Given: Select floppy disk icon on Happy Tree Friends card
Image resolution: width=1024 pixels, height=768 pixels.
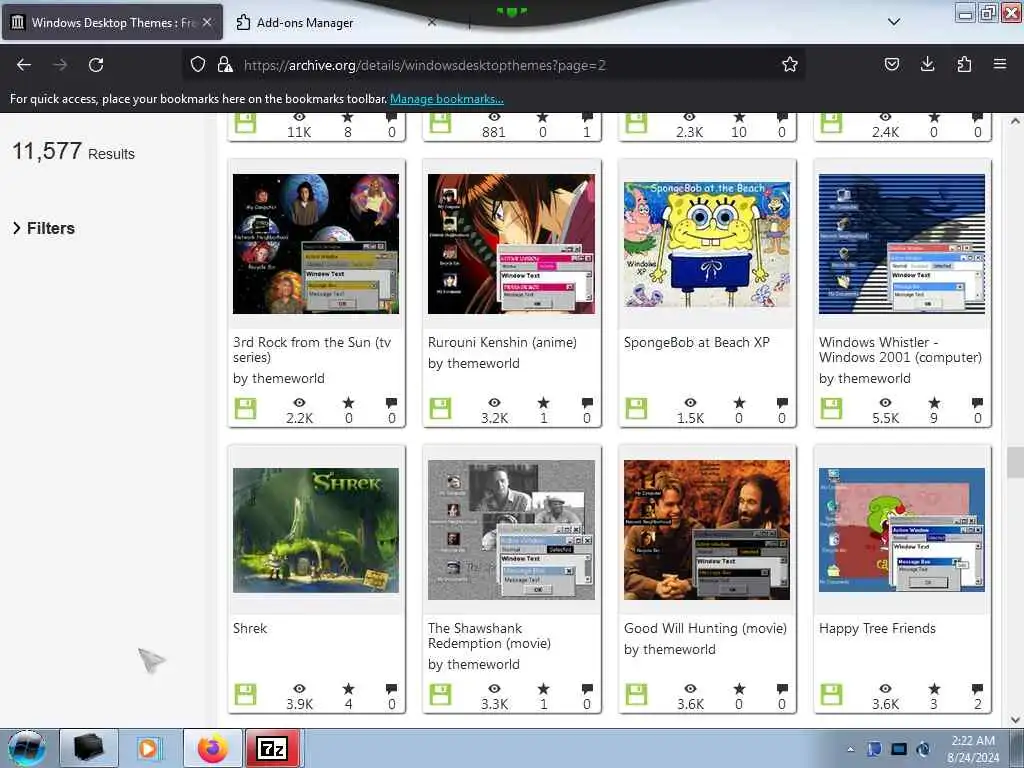Looking at the screenshot, I should click(831, 694).
